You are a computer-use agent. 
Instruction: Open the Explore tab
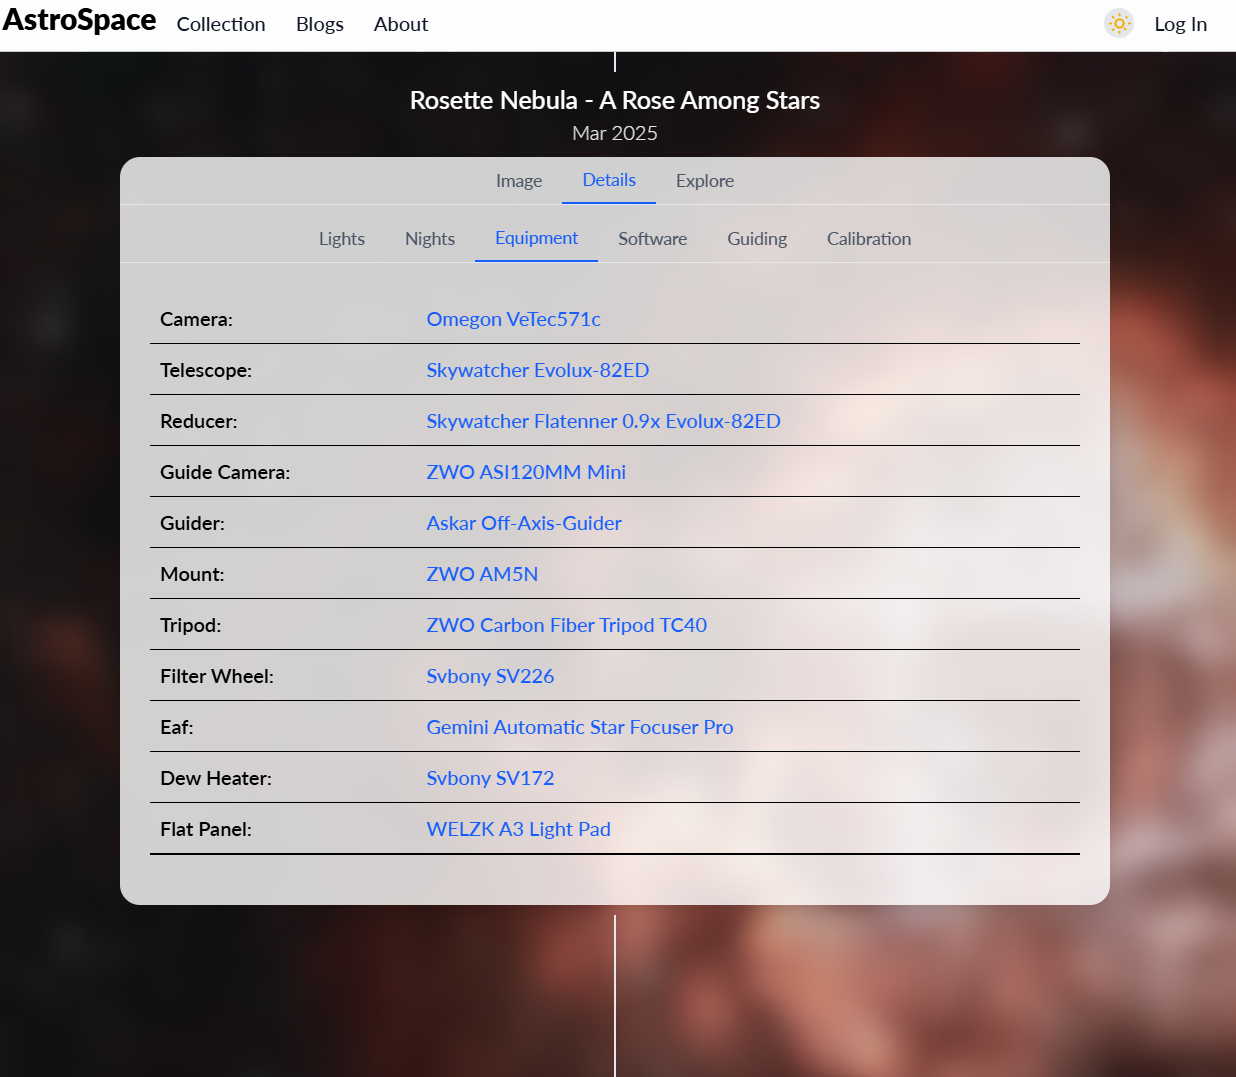coord(705,181)
